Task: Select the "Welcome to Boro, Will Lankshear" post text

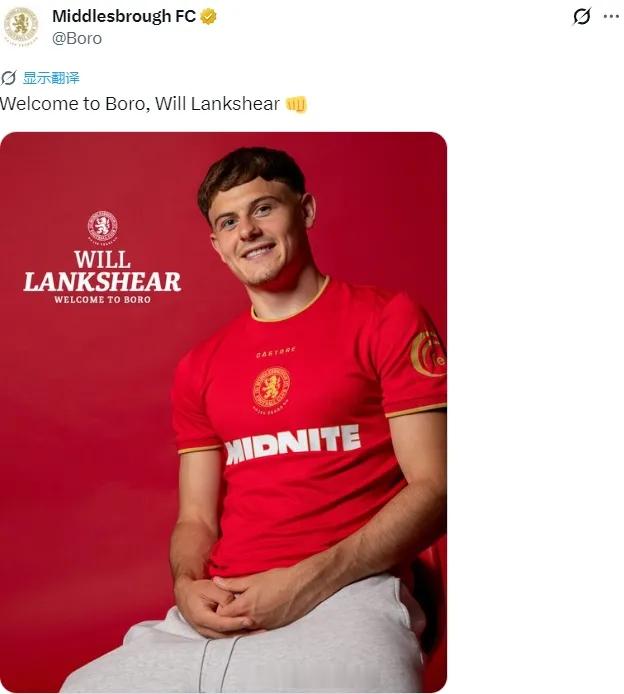Action: coord(140,104)
